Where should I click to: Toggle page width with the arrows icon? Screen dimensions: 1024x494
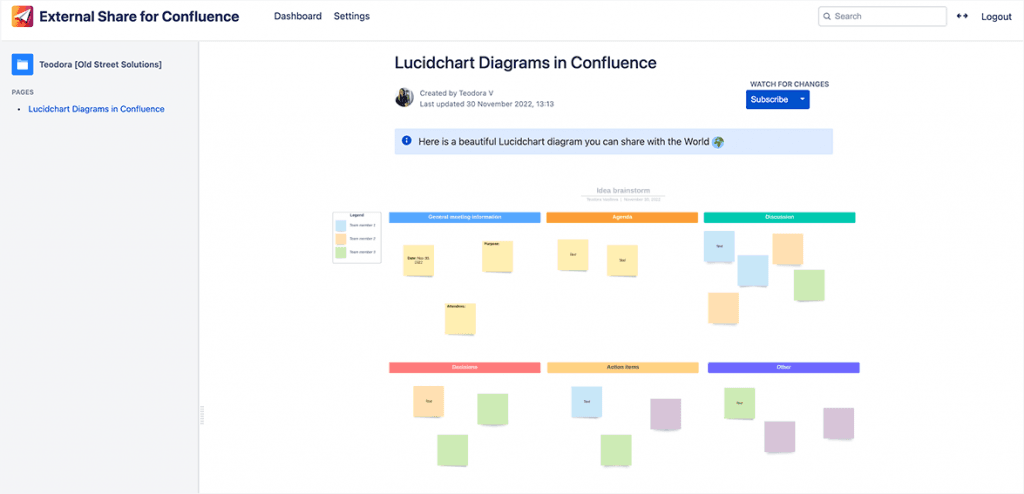click(x=962, y=16)
